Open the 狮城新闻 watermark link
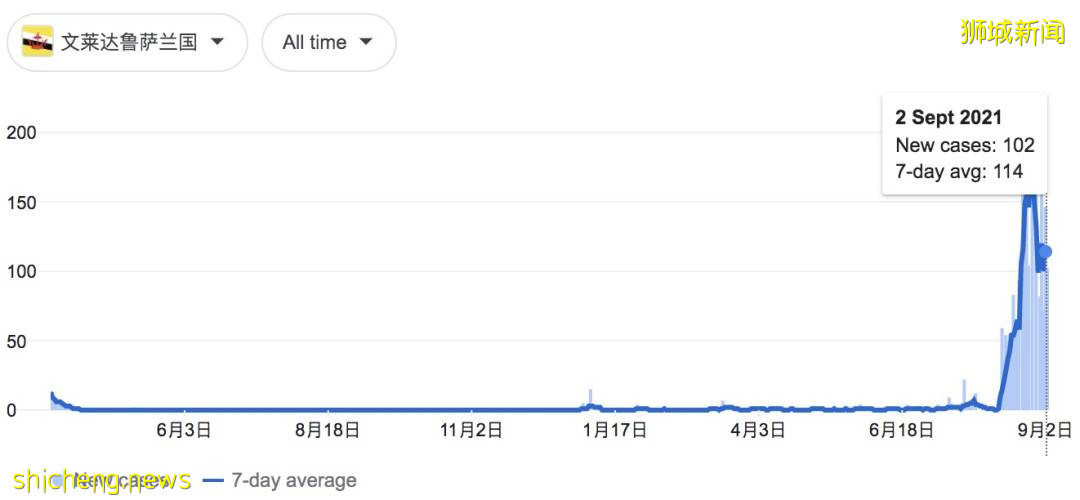The height and width of the screenshot is (500, 1080). pyautogui.click(x=1012, y=32)
